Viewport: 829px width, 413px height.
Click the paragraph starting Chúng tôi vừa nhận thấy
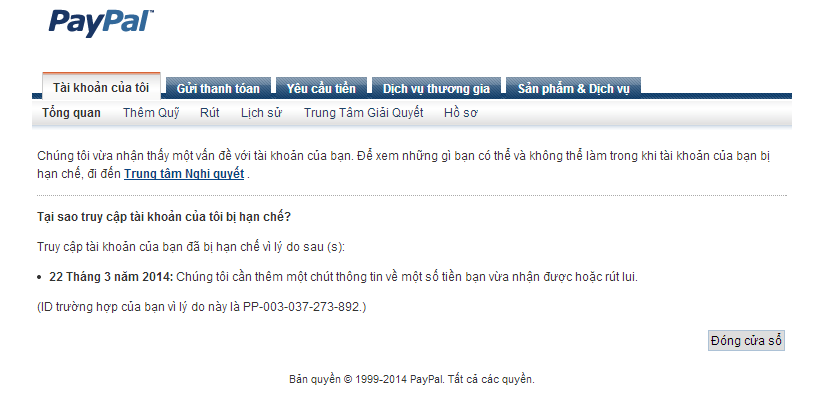coord(403,164)
